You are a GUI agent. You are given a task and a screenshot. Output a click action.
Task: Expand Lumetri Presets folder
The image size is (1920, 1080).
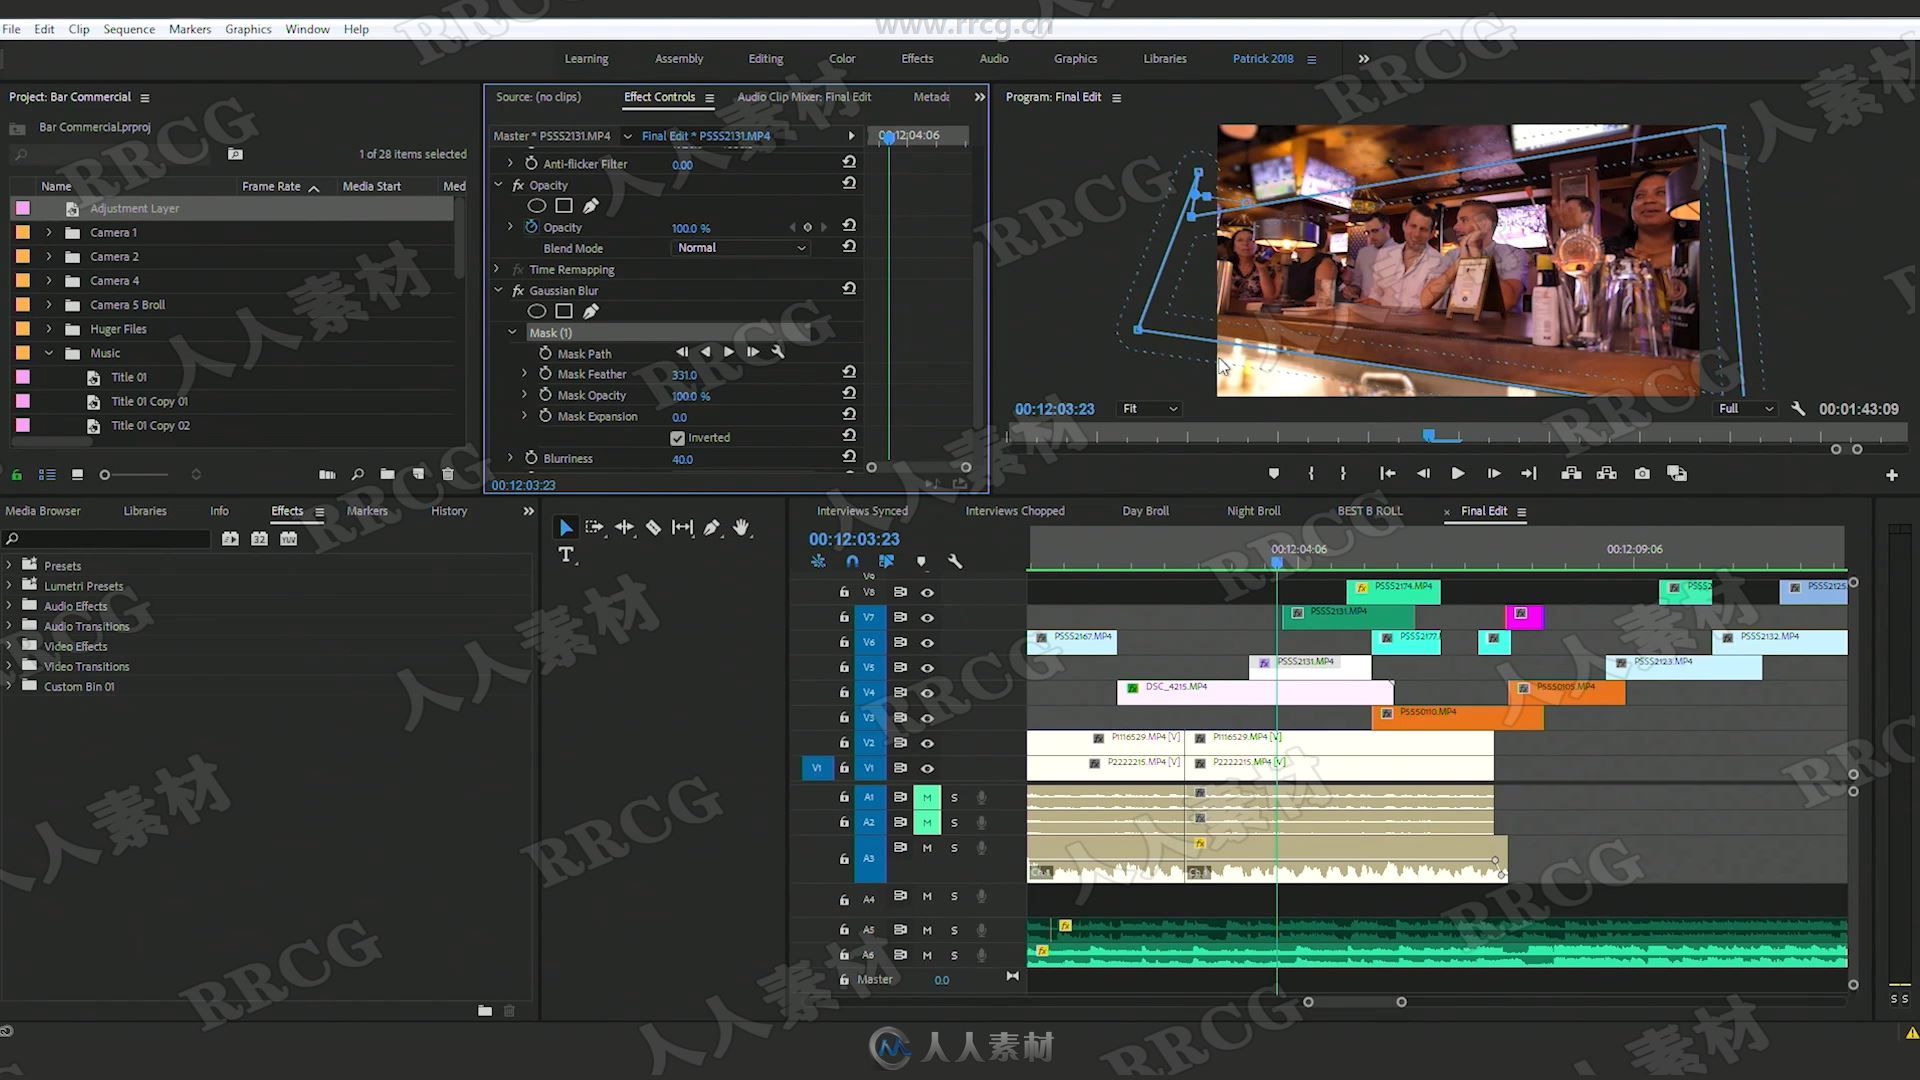coord(9,586)
